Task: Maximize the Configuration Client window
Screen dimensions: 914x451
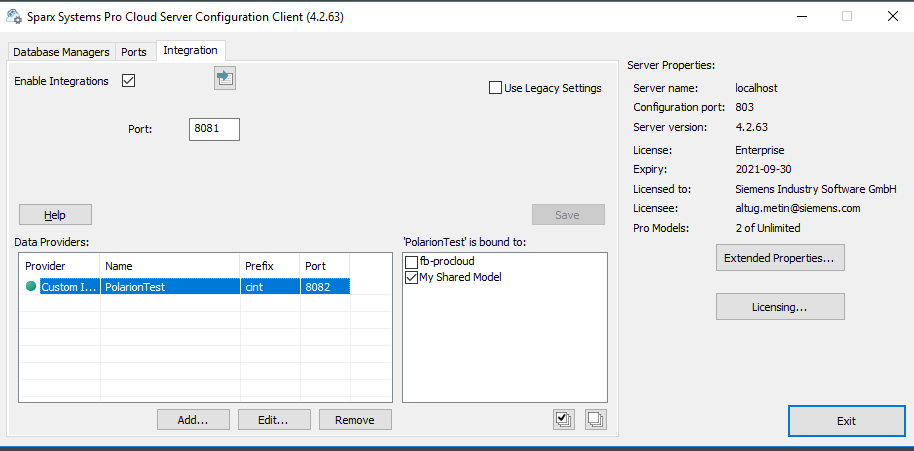Action: click(847, 16)
